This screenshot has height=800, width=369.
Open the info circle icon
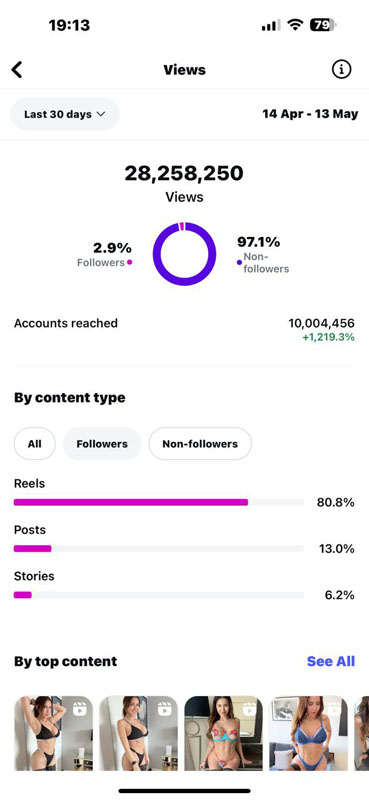(341, 69)
